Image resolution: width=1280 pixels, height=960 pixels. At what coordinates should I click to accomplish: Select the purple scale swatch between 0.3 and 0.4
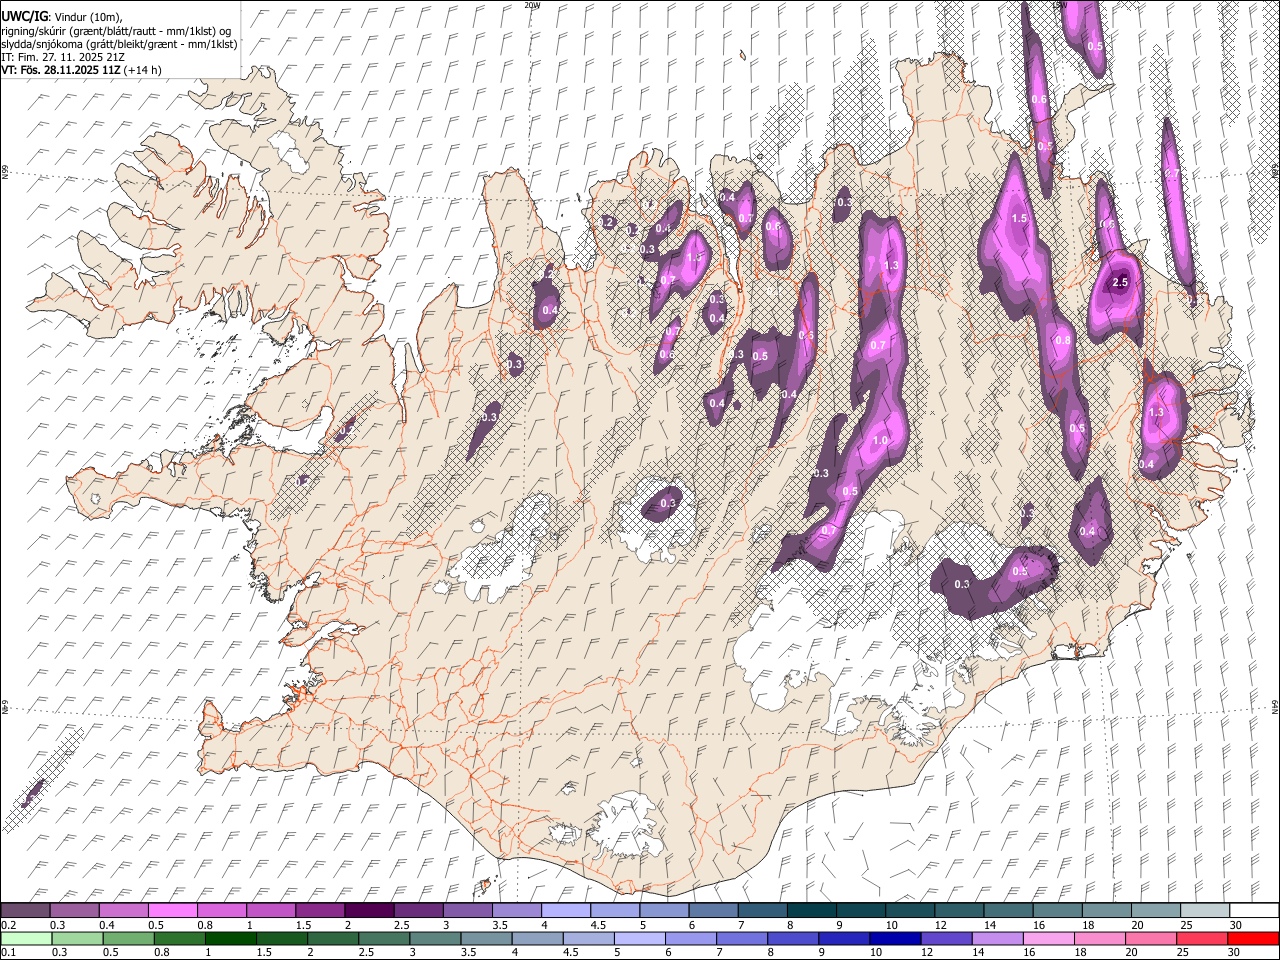pos(74,911)
